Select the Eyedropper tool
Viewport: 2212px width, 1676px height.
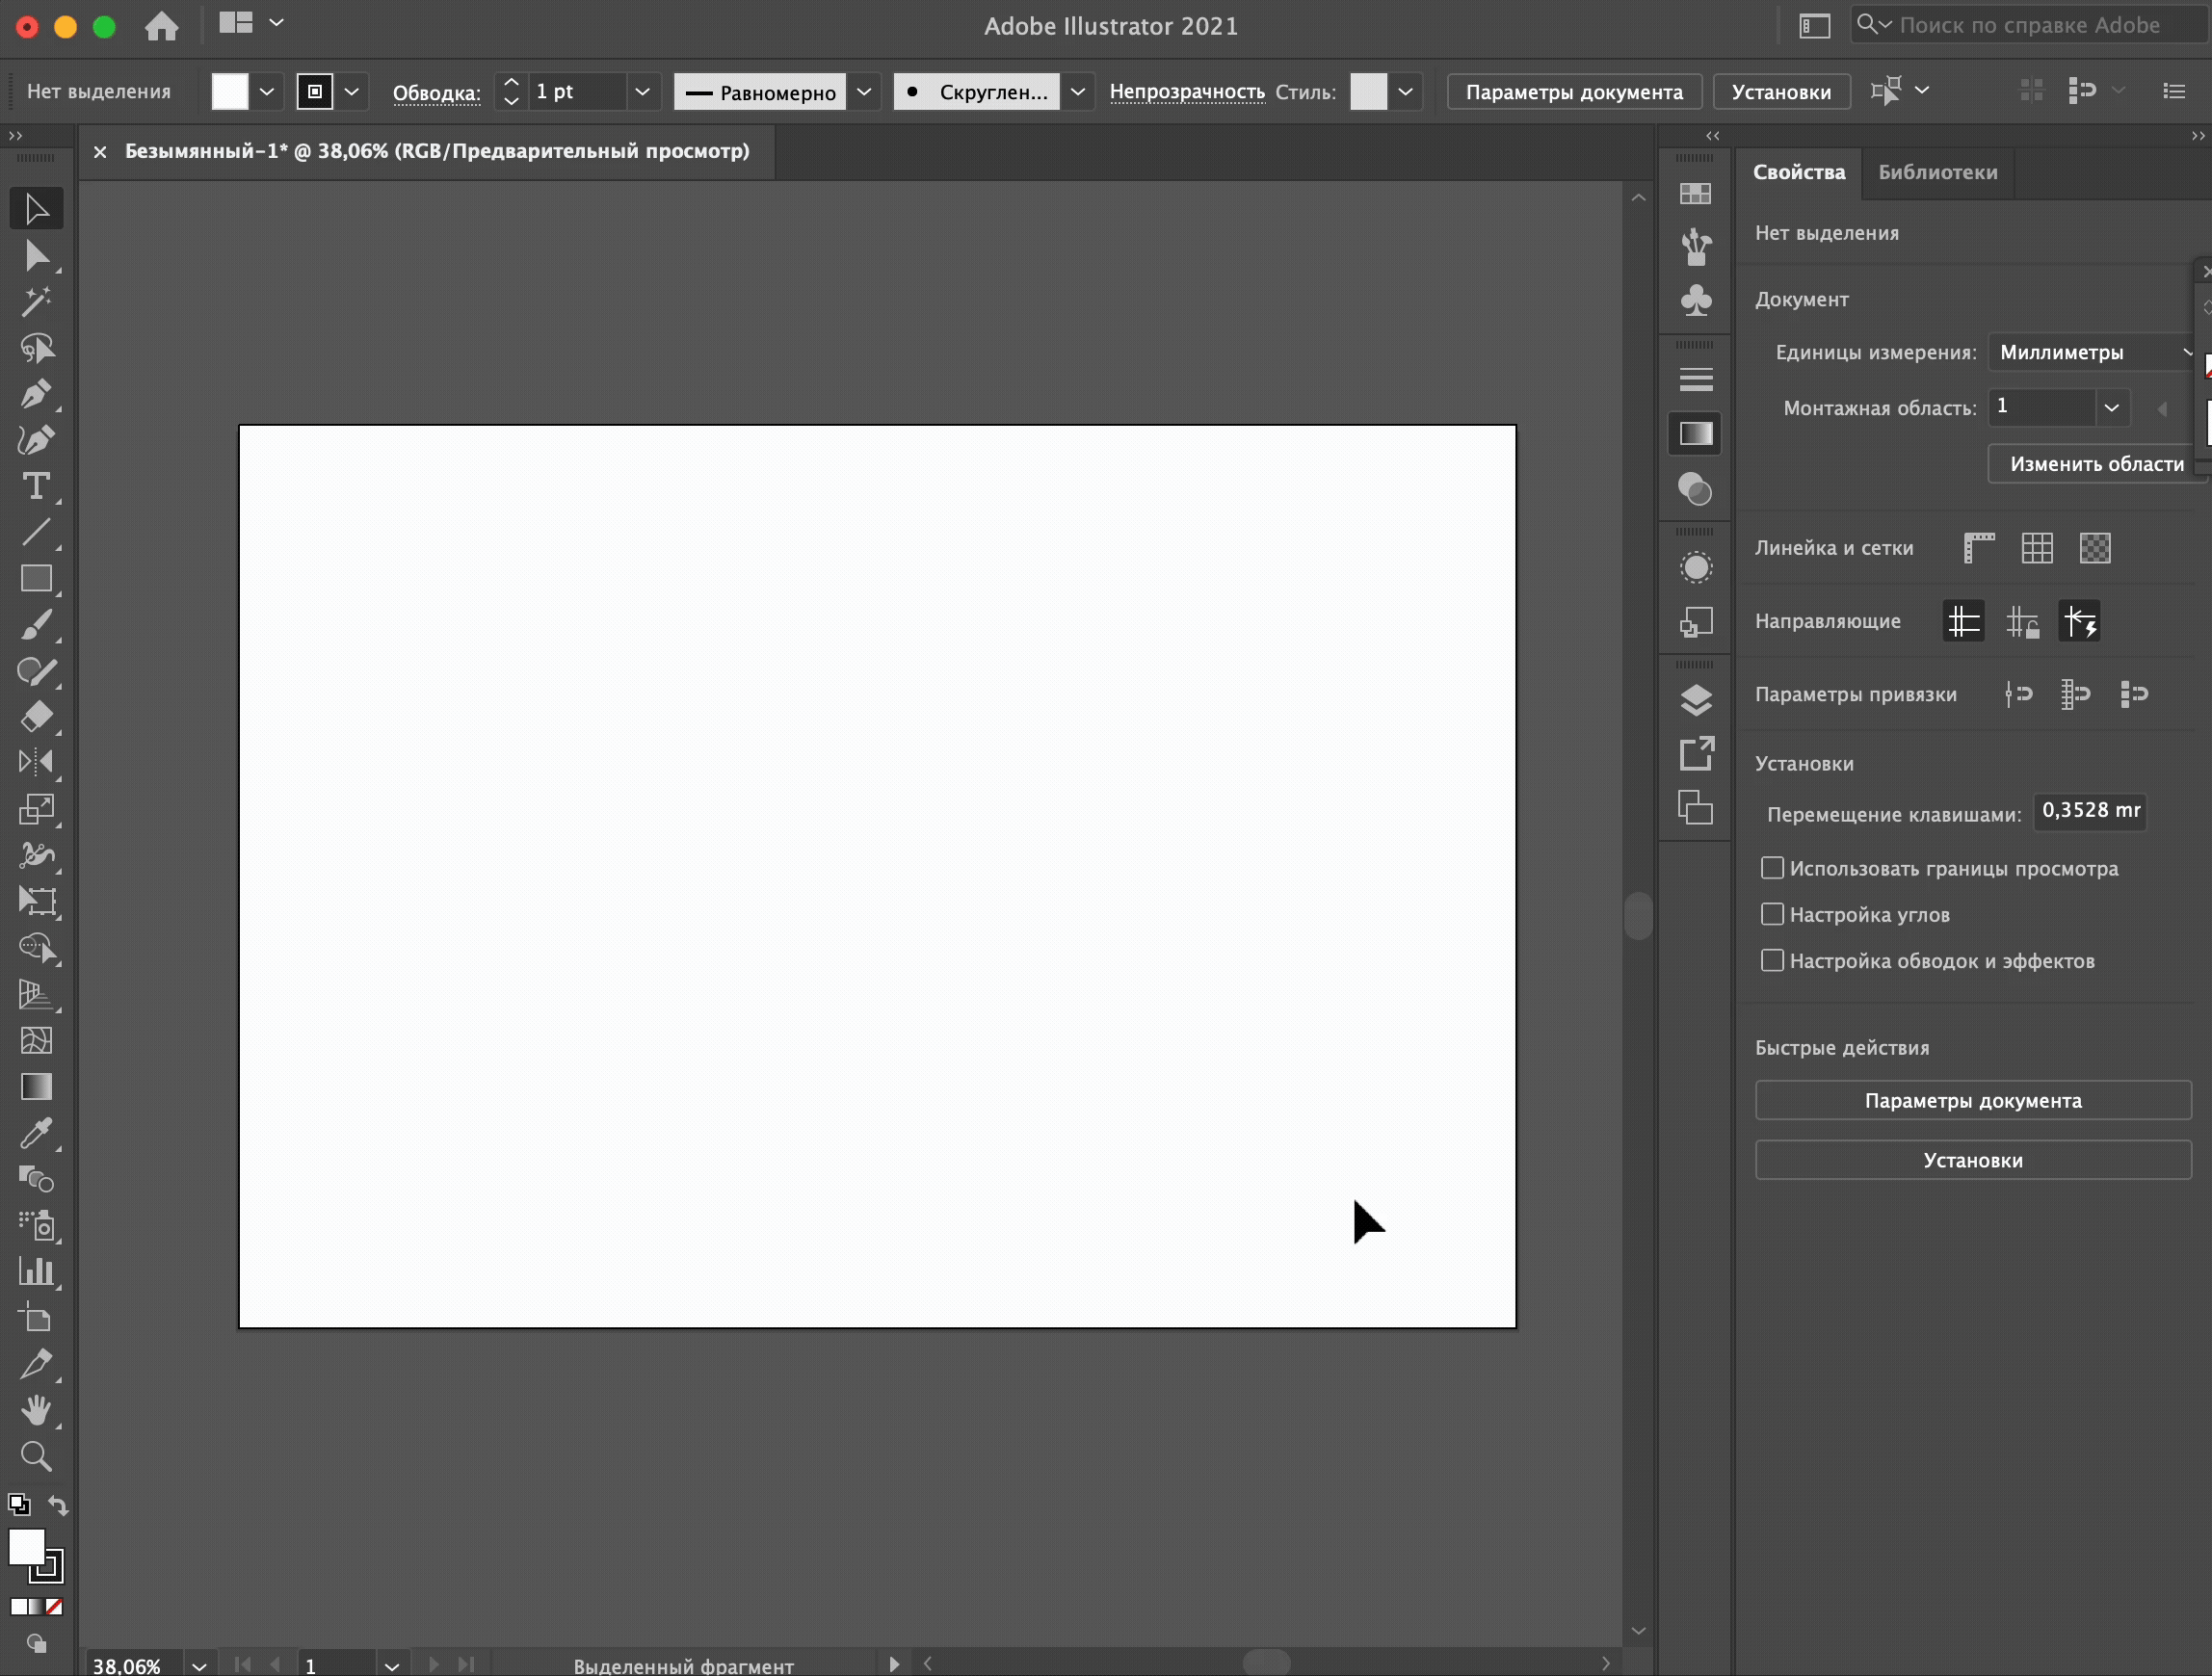click(36, 1133)
